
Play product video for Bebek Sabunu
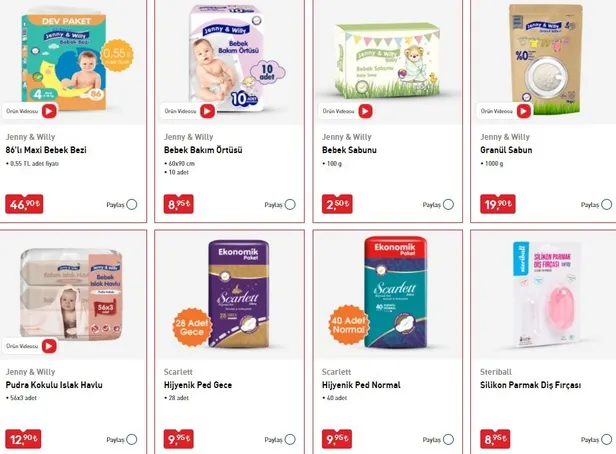[365, 111]
